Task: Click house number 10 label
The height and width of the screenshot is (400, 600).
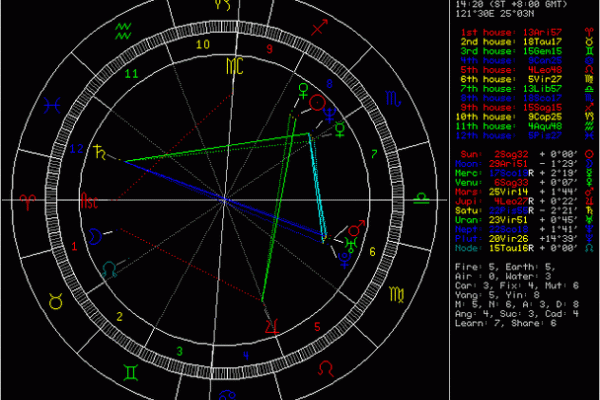Action: point(202,45)
